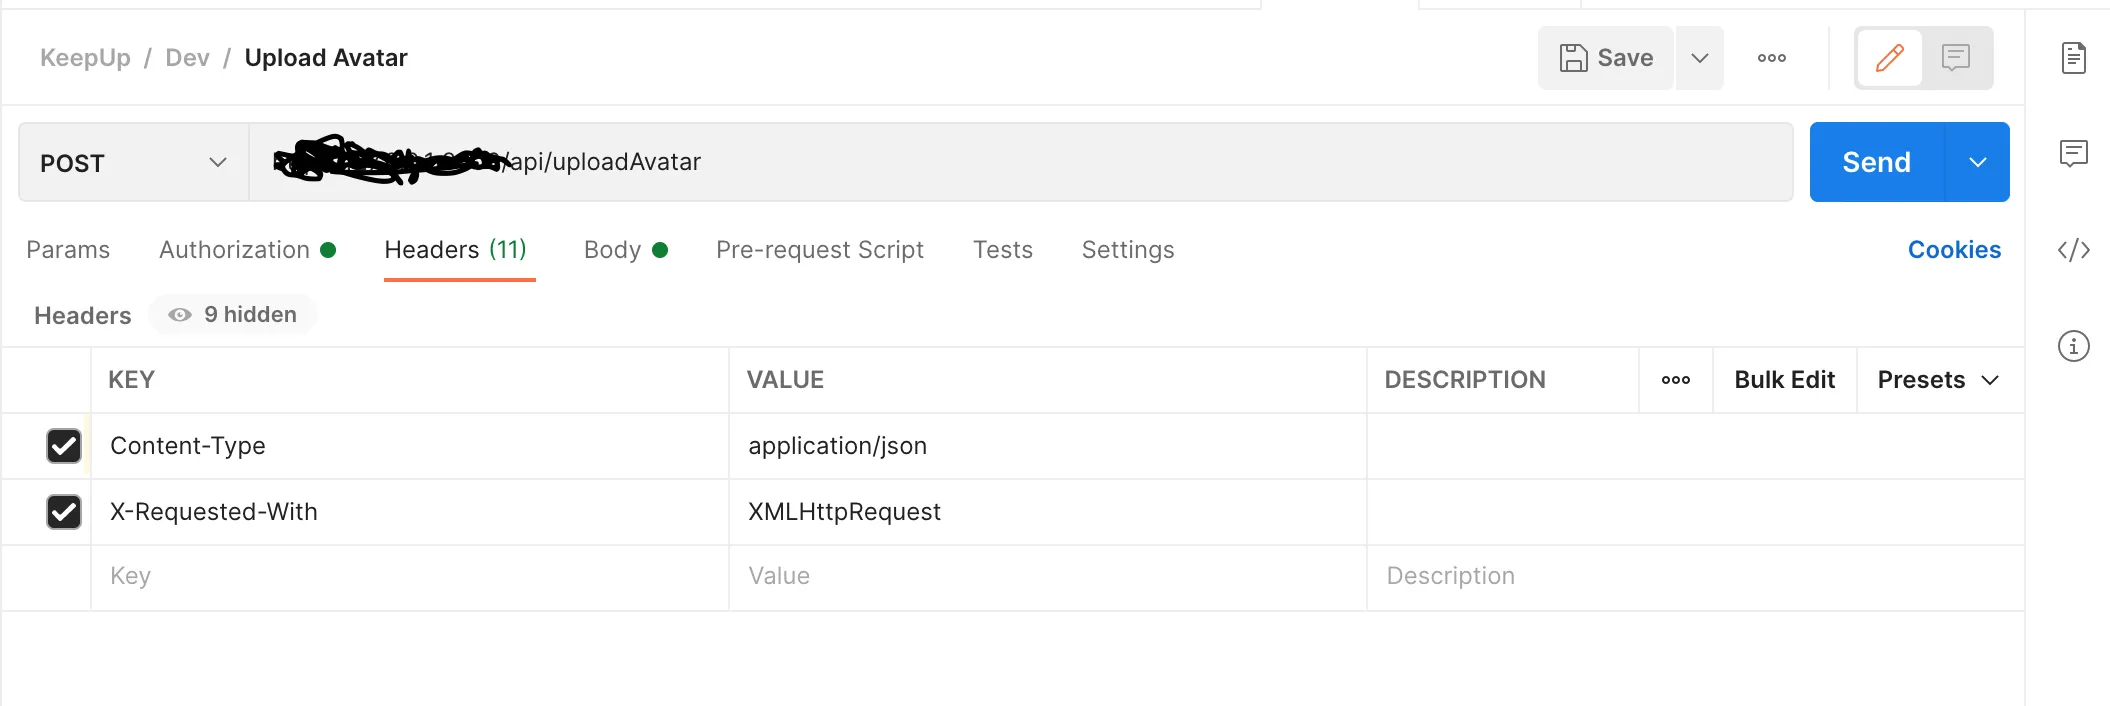Open the Presets dropdown

(1938, 380)
